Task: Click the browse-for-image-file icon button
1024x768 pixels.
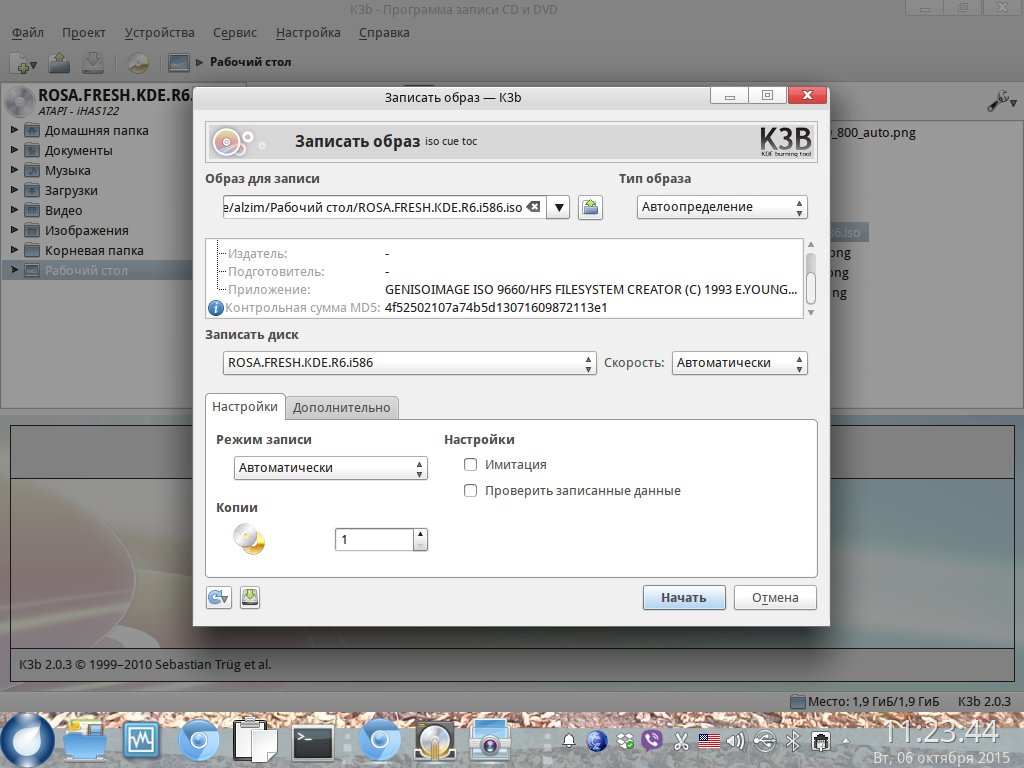Action: (x=590, y=208)
